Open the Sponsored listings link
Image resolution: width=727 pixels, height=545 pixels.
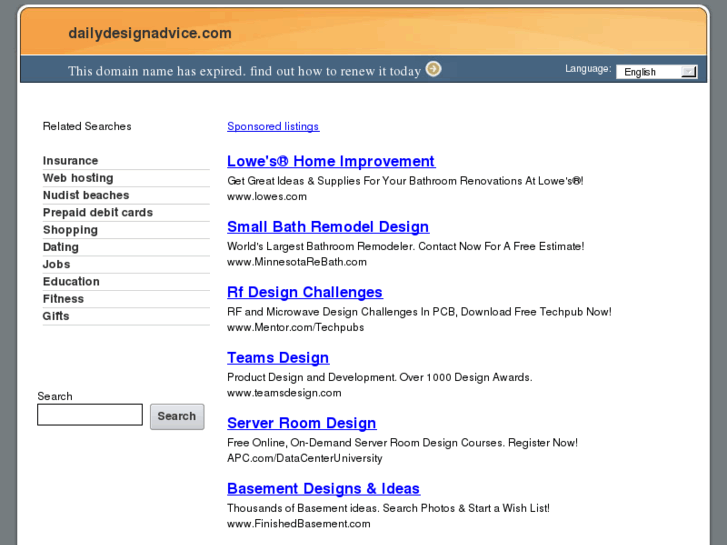[273, 126]
